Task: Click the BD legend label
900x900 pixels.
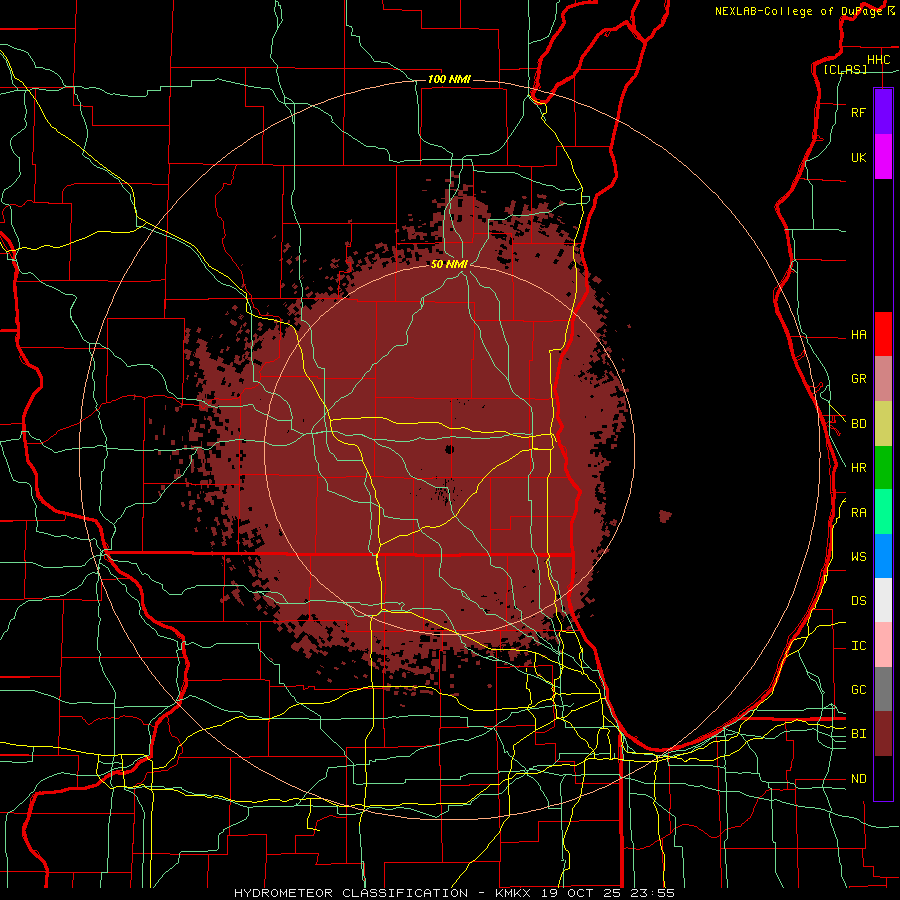Action: point(858,424)
